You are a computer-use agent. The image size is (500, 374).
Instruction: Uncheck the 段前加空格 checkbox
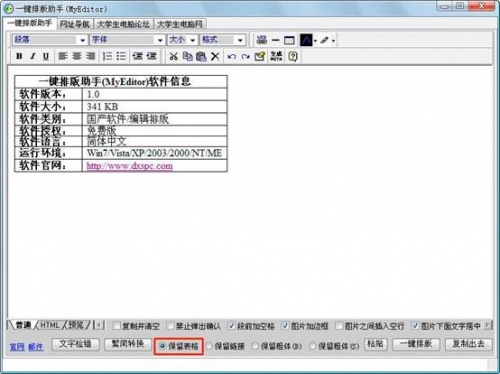232,325
